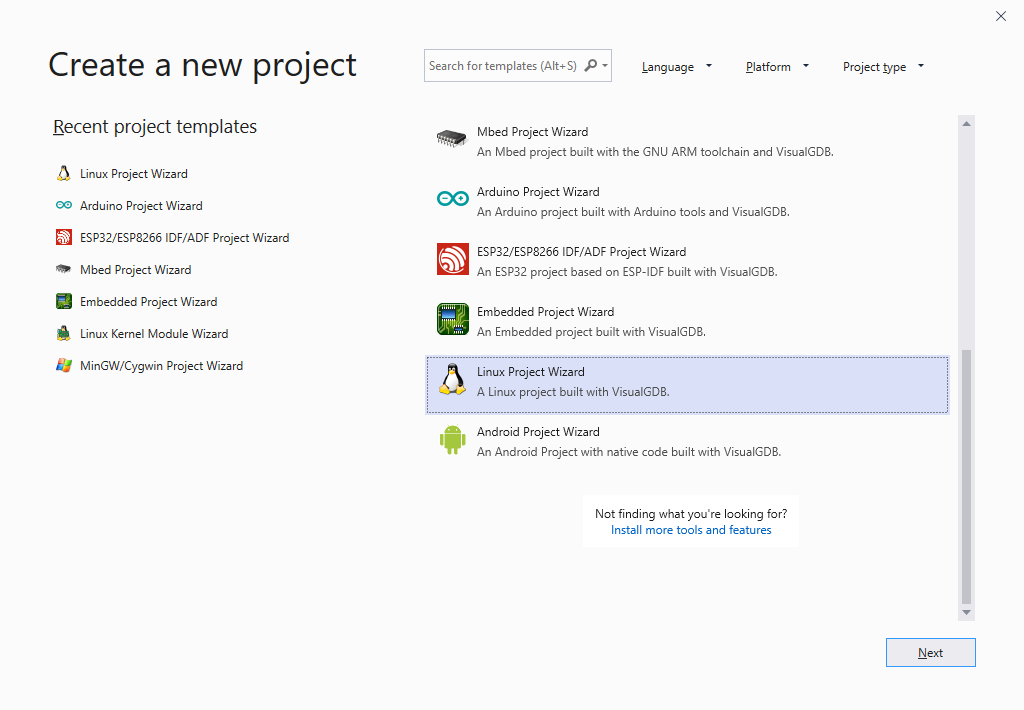The width and height of the screenshot is (1024, 710).
Task: Click description 'A Linux project built with VisualGDB.'
Action: pyautogui.click(x=573, y=393)
